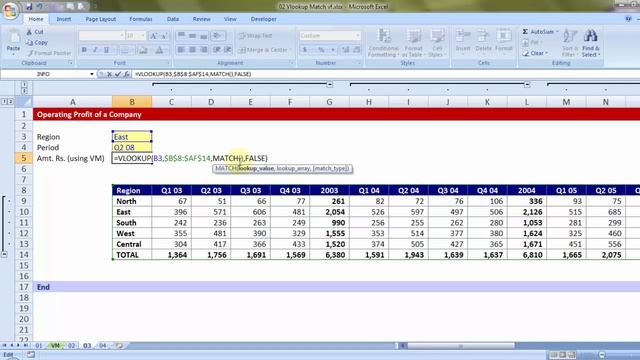
Task: Open the number format dropdown showing Custom
Action: 358,36
